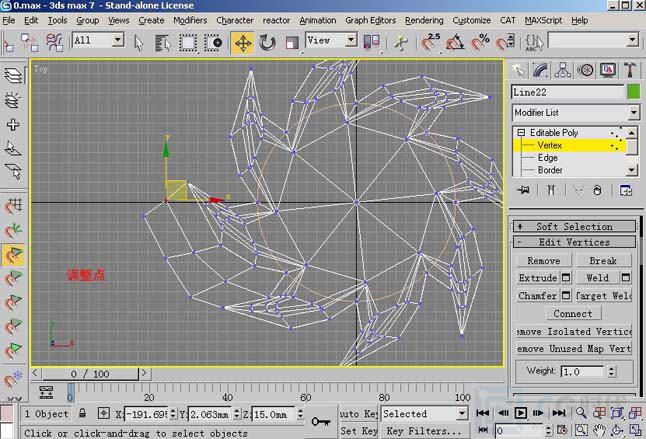Click Remove Isolated Vertices button
This screenshot has height=439, width=646.
(x=574, y=332)
